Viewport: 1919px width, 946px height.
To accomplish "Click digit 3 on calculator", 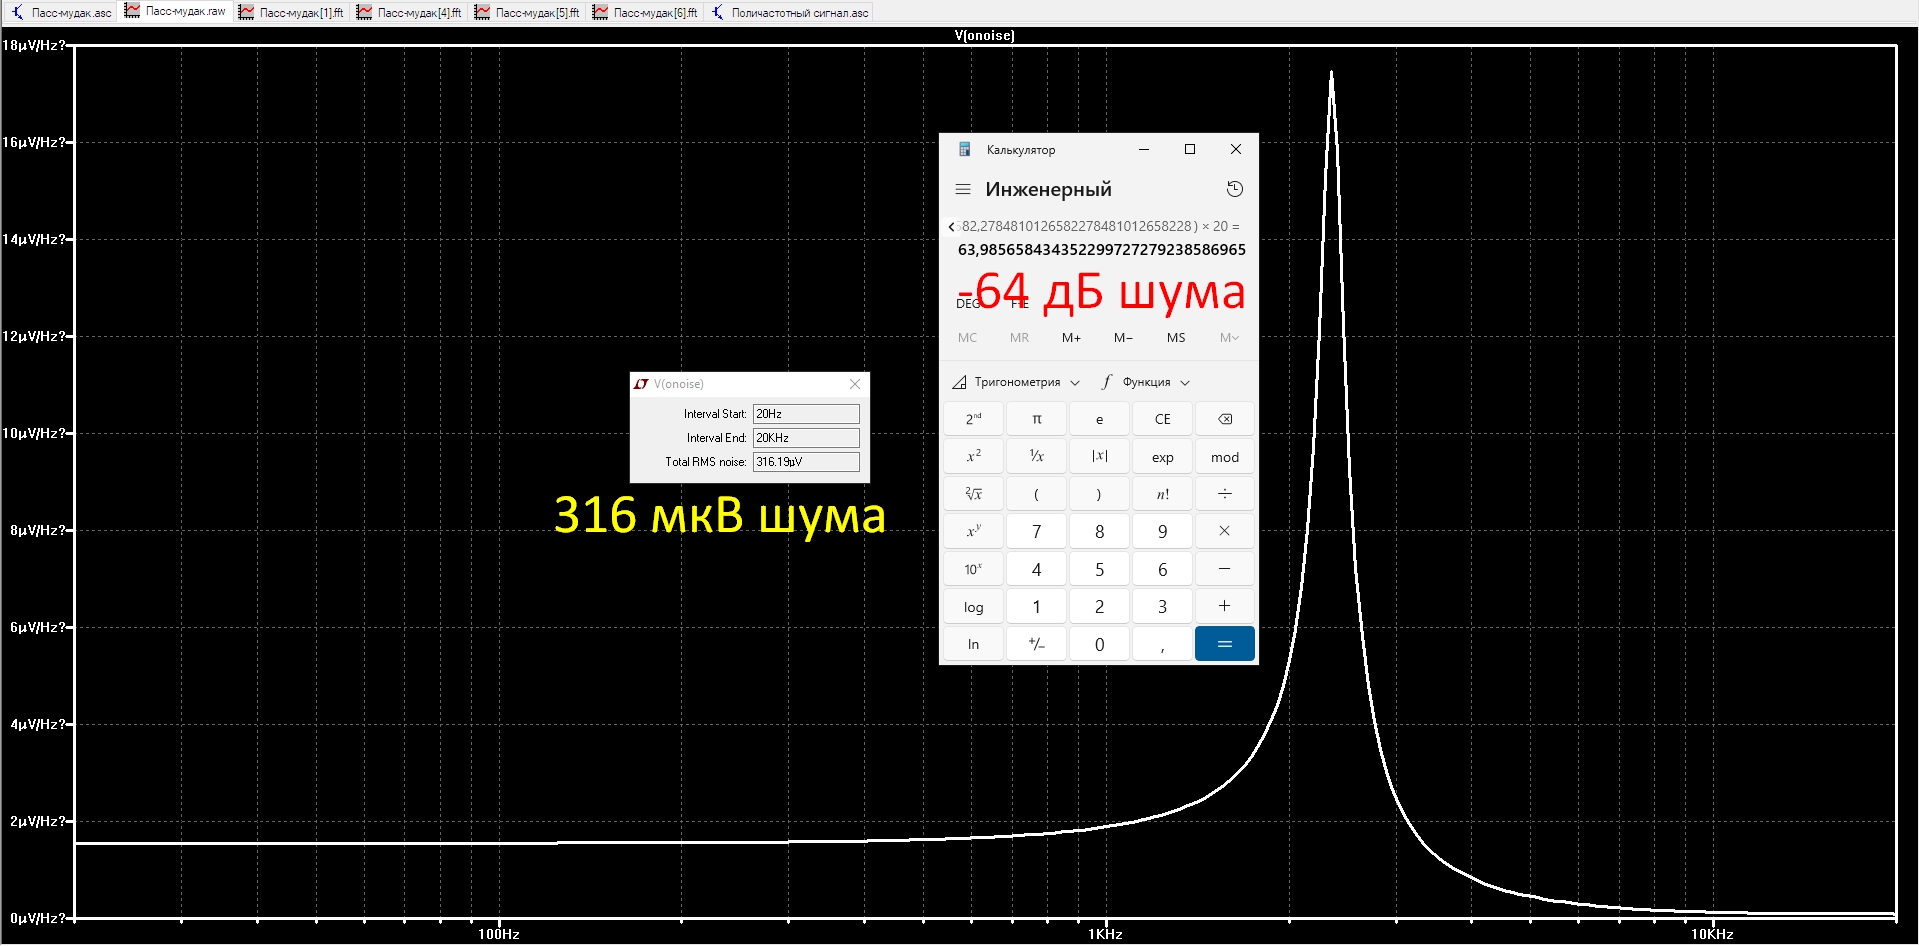I will 1162,607.
